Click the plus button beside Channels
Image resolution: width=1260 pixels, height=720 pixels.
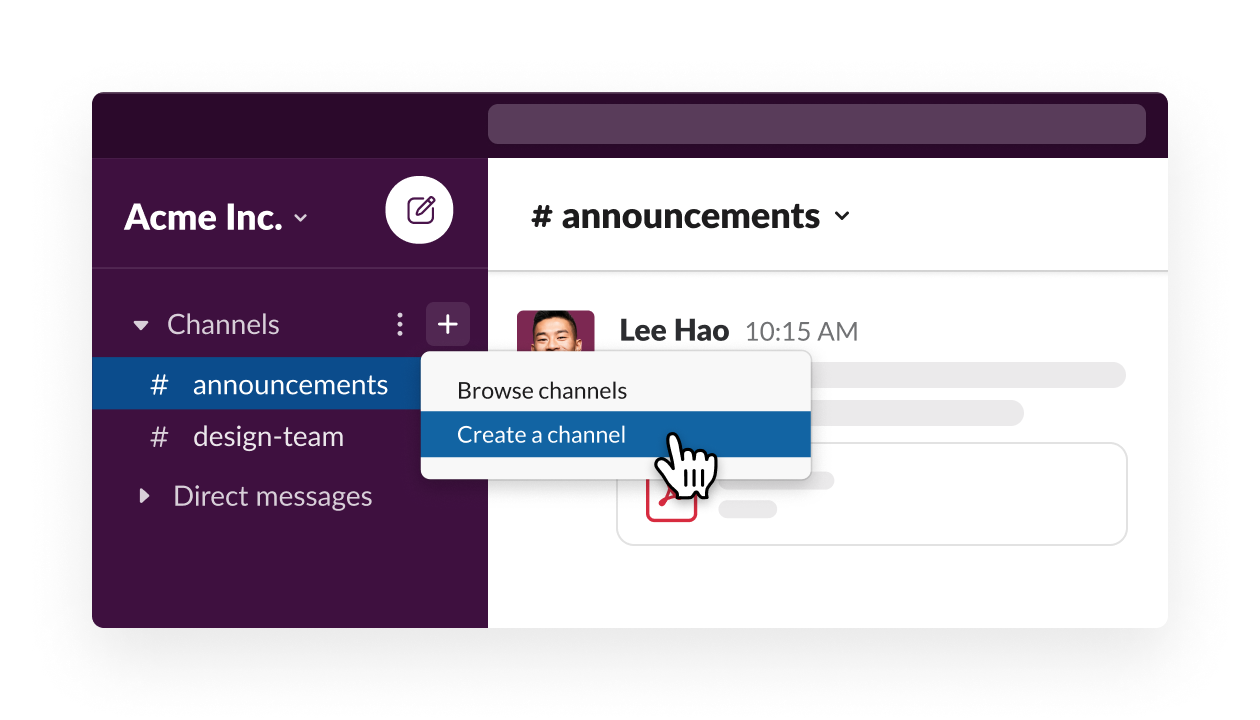tap(447, 324)
